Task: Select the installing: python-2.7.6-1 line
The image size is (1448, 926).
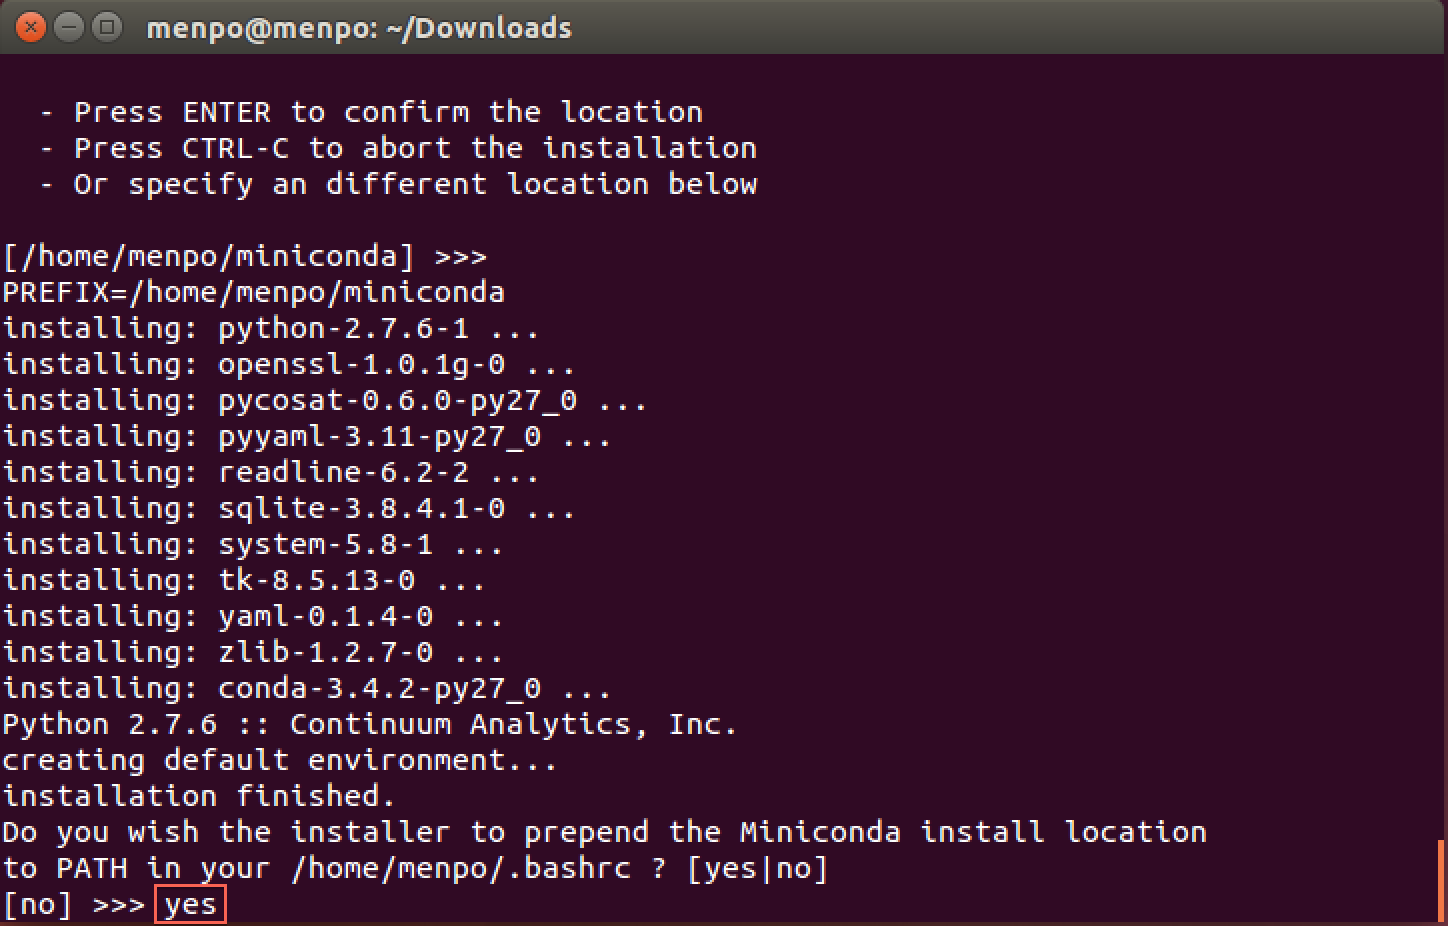Action: tap(270, 328)
